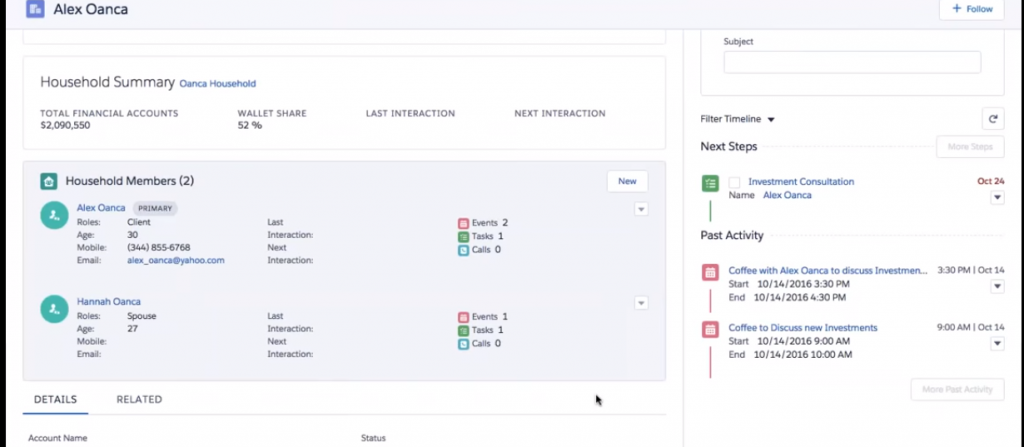Refresh the activity timeline
The height and width of the screenshot is (447, 1024).
pyautogui.click(x=993, y=119)
